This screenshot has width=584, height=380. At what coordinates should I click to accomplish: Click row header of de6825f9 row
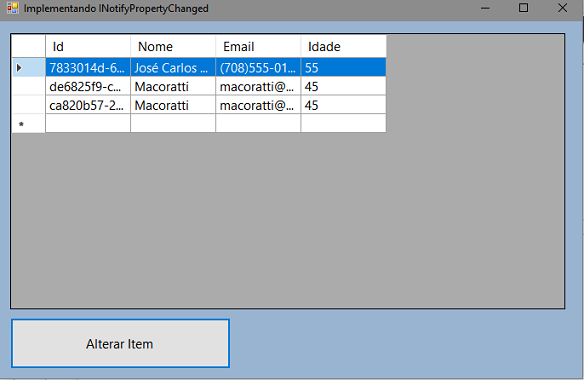tap(29, 86)
